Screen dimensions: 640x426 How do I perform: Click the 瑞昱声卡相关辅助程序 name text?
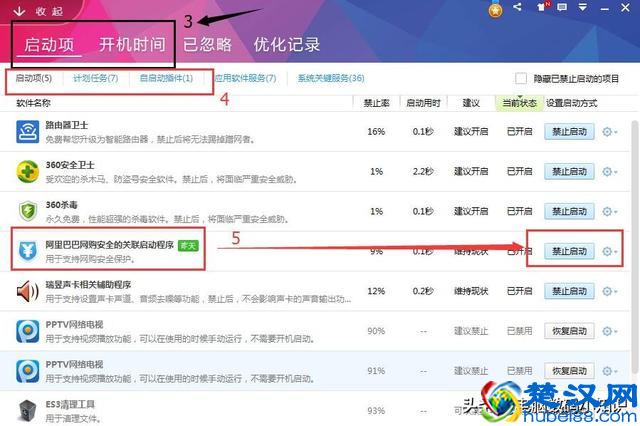[x=88, y=284]
